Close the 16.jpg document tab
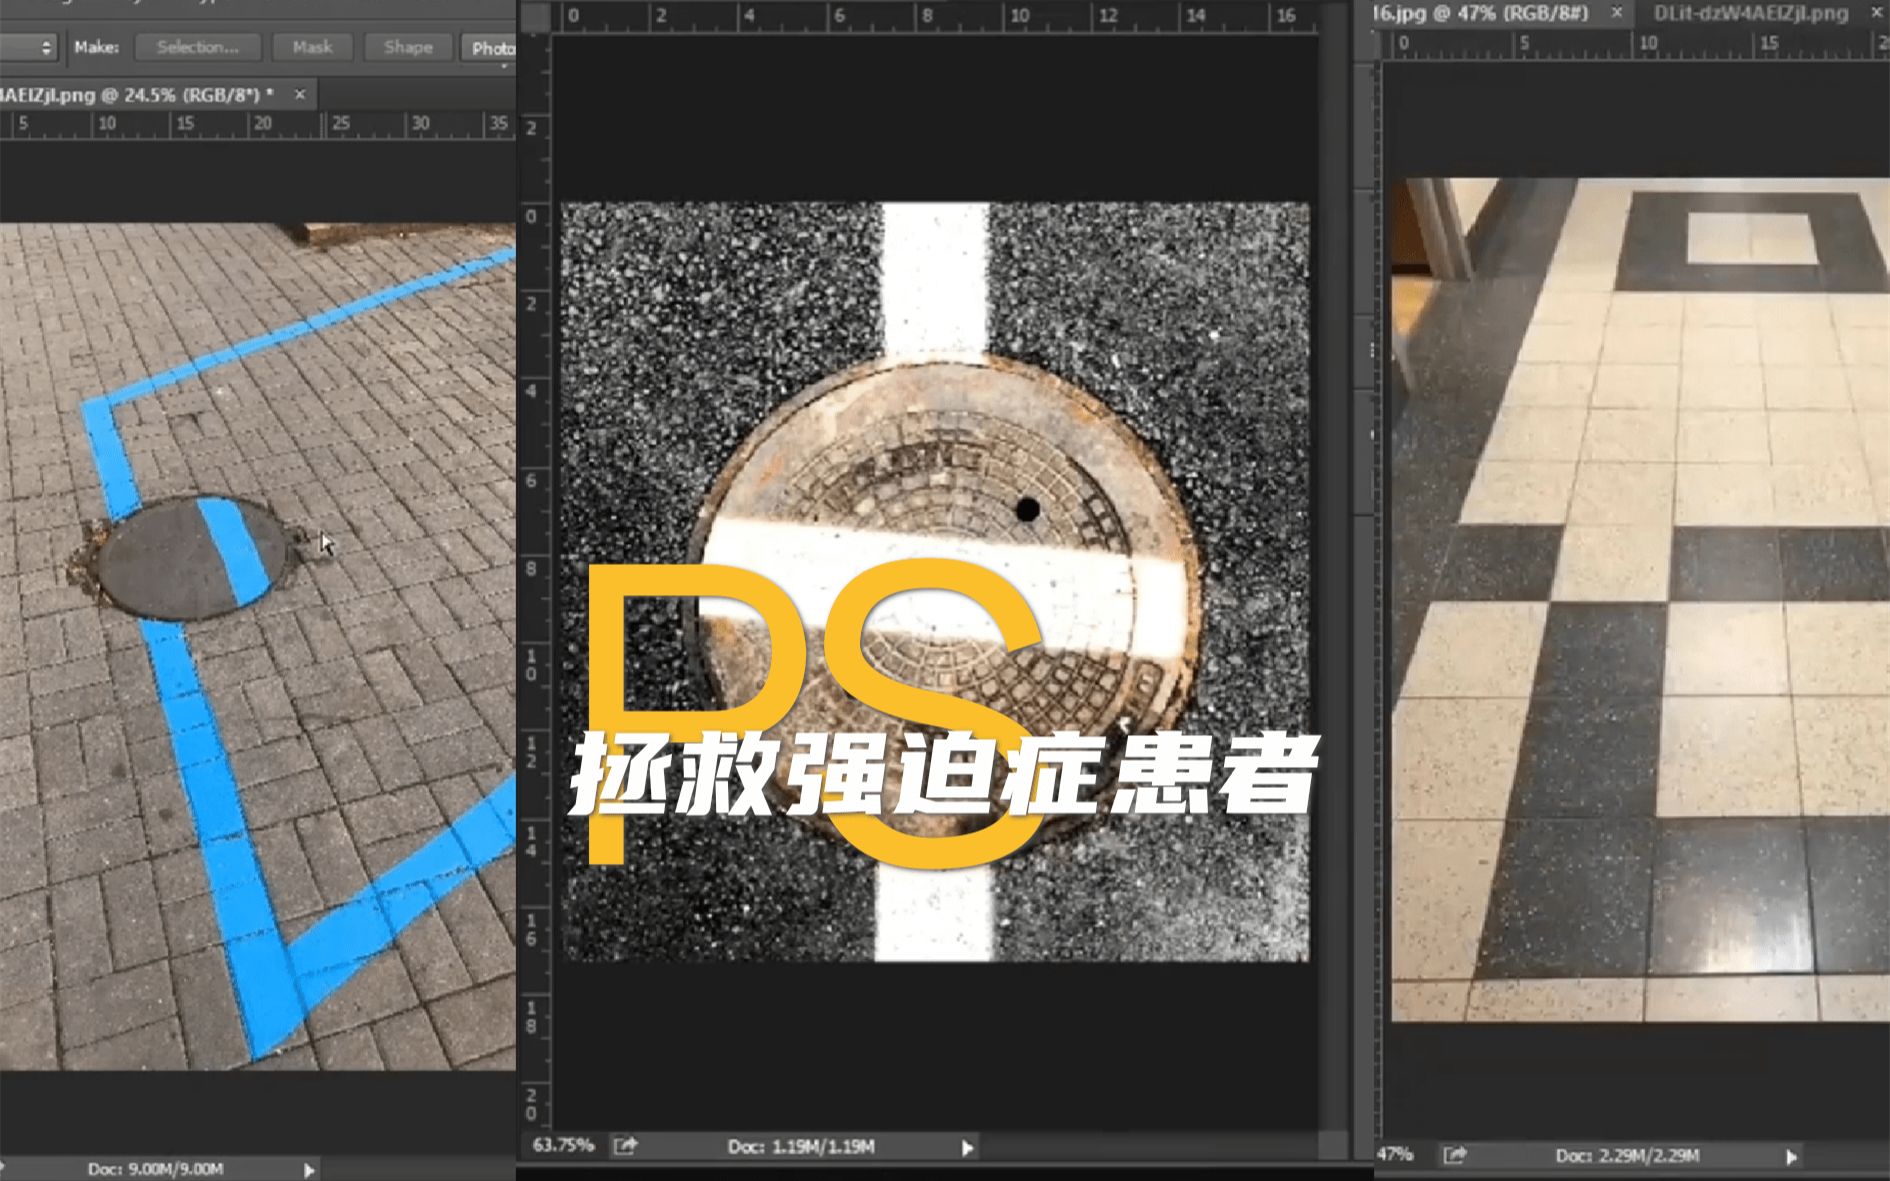The width and height of the screenshot is (1890, 1181). point(1616,13)
